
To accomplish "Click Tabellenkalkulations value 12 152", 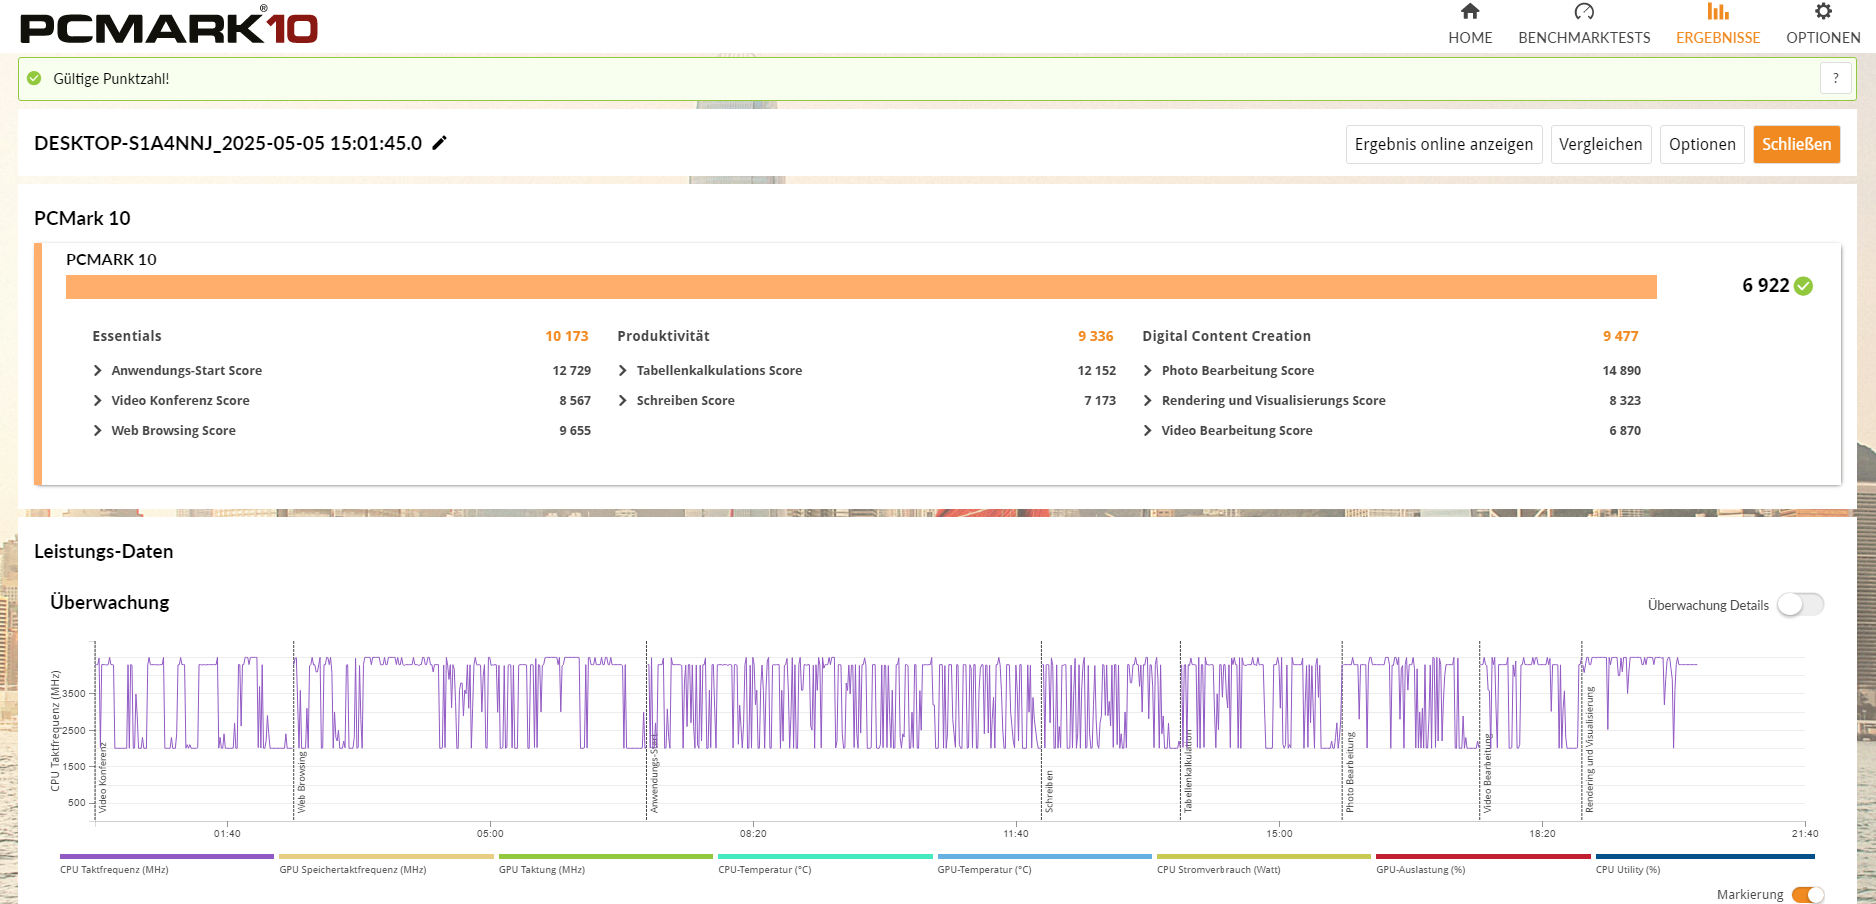I will (1096, 370).
